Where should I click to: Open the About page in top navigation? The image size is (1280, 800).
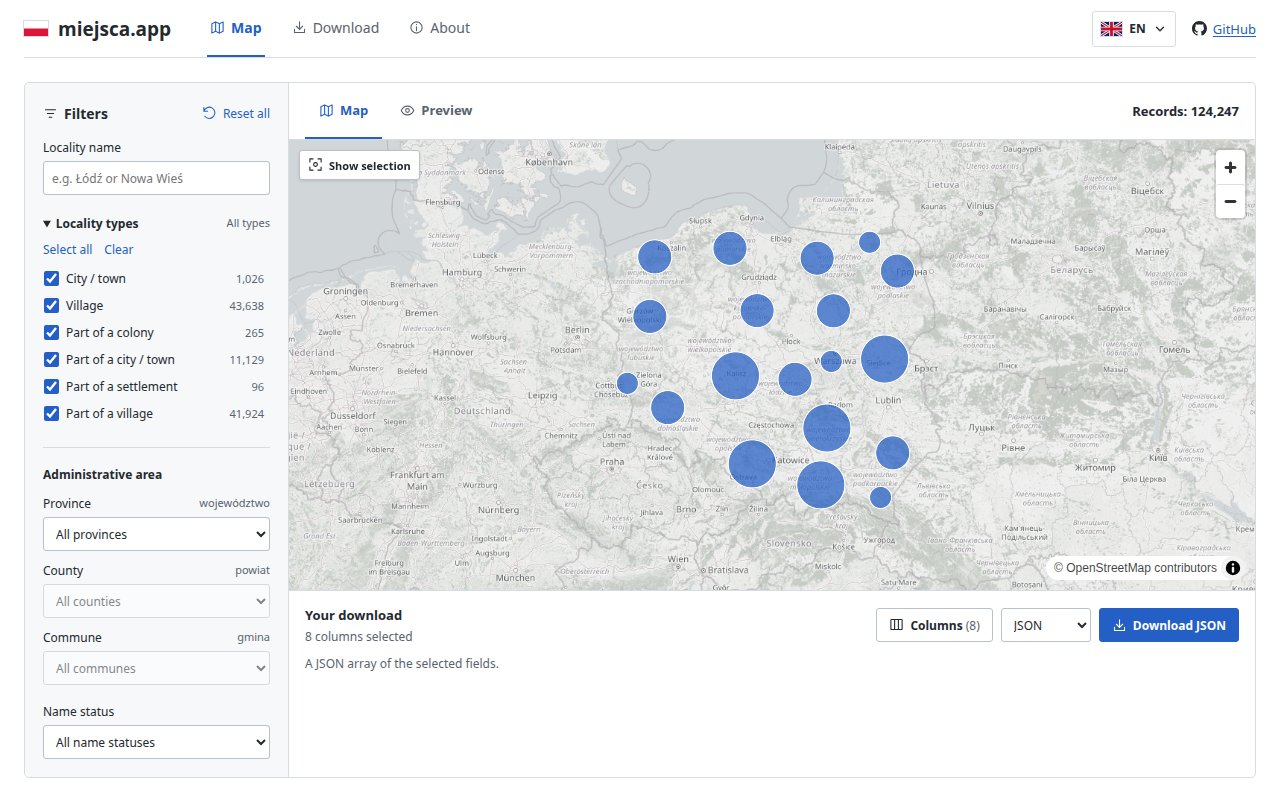click(440, 28)
